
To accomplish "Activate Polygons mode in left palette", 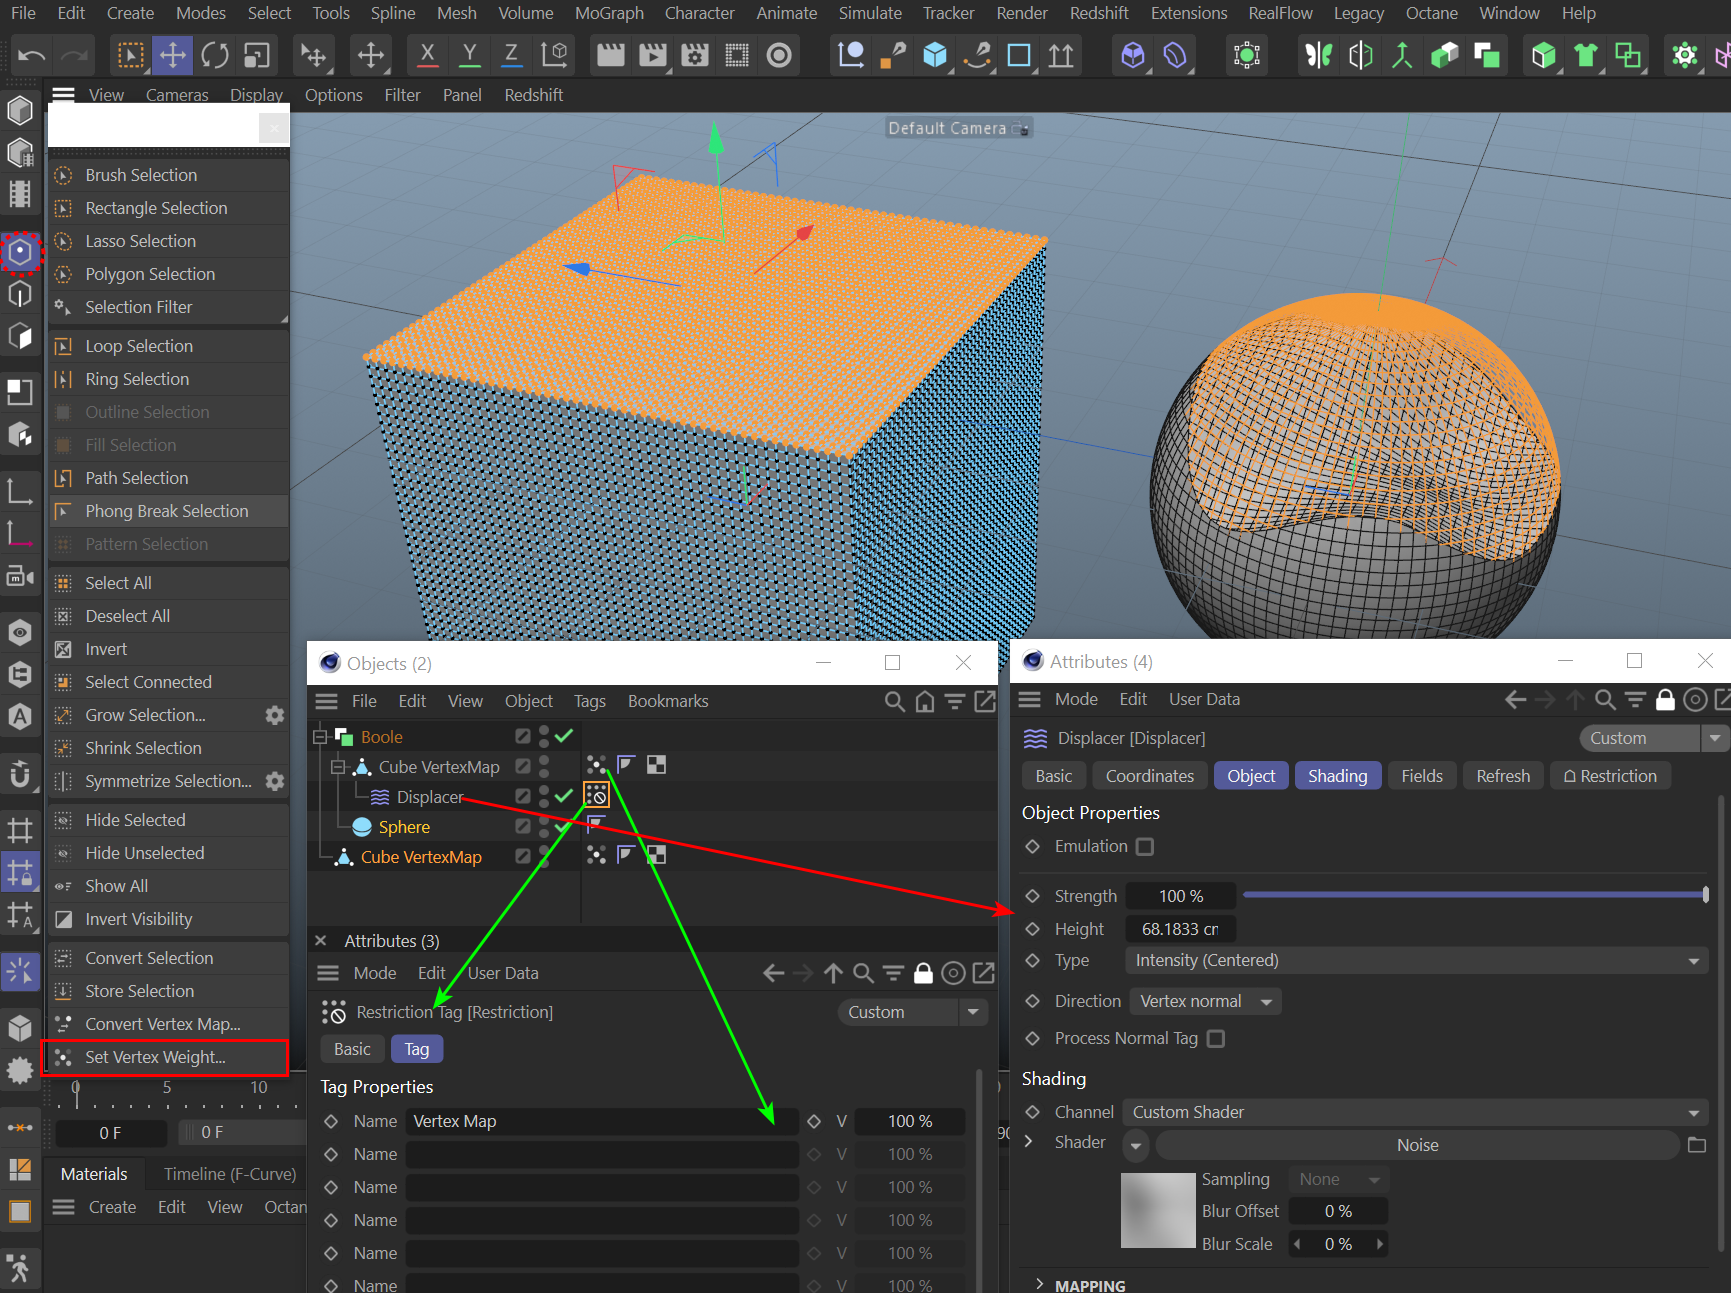I will click(20, 336).
